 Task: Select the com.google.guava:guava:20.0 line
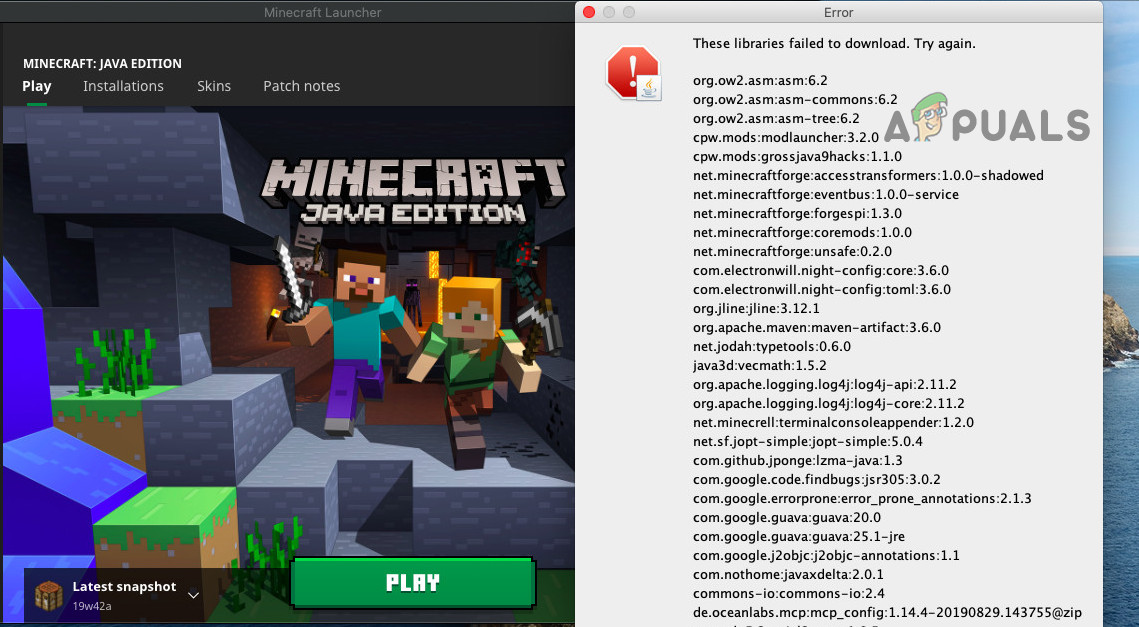pos(787,517)
